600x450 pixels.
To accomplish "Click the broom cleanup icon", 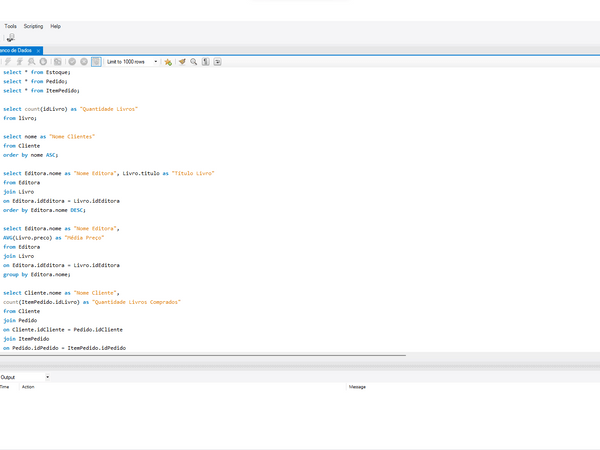I will click(181, 61).
